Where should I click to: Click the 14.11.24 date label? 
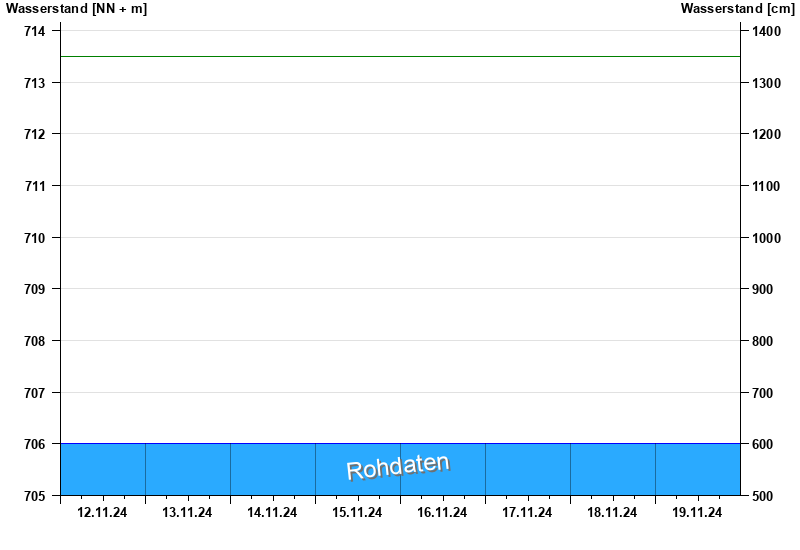(272, 513)
